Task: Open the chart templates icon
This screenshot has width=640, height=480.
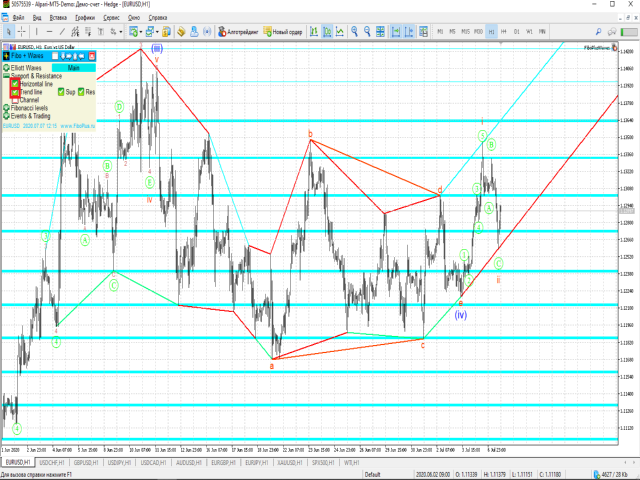Action: point(423,31)
